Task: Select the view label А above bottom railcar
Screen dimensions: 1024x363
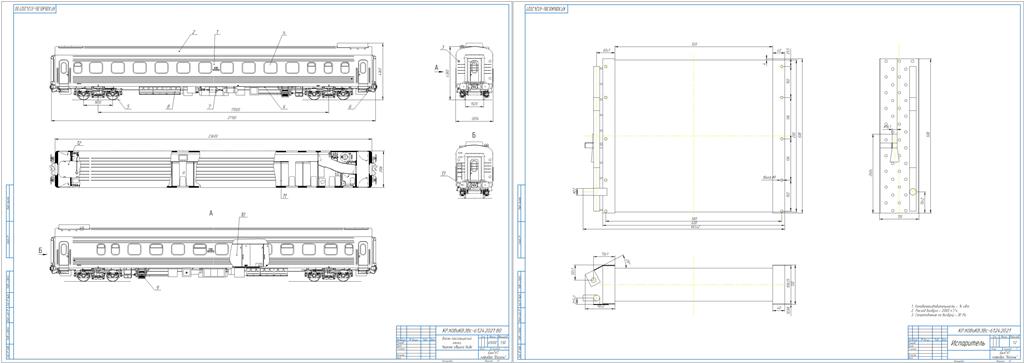Action: point(211,213)
